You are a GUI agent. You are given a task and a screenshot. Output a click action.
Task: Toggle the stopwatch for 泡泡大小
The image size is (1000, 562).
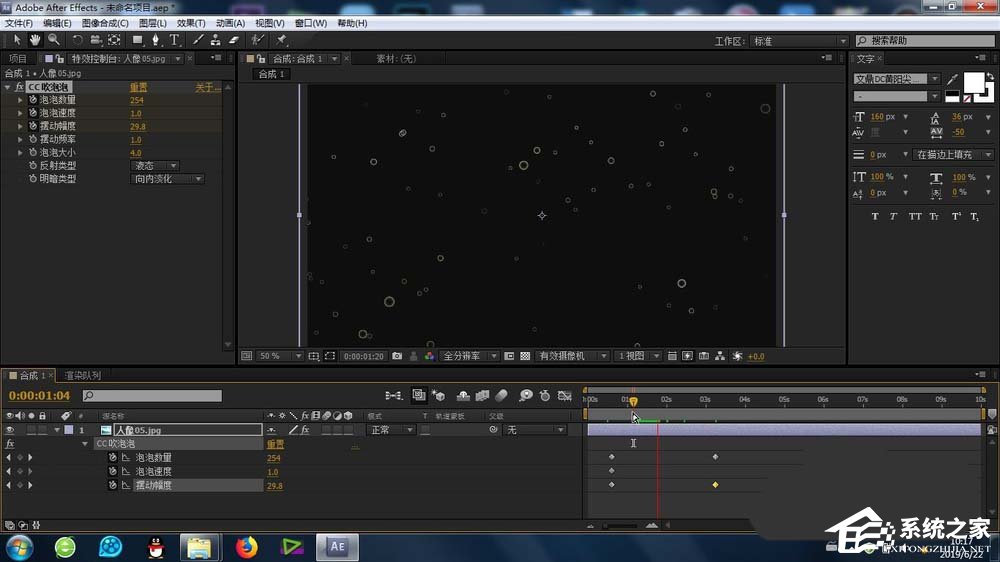tap(32, 153)
